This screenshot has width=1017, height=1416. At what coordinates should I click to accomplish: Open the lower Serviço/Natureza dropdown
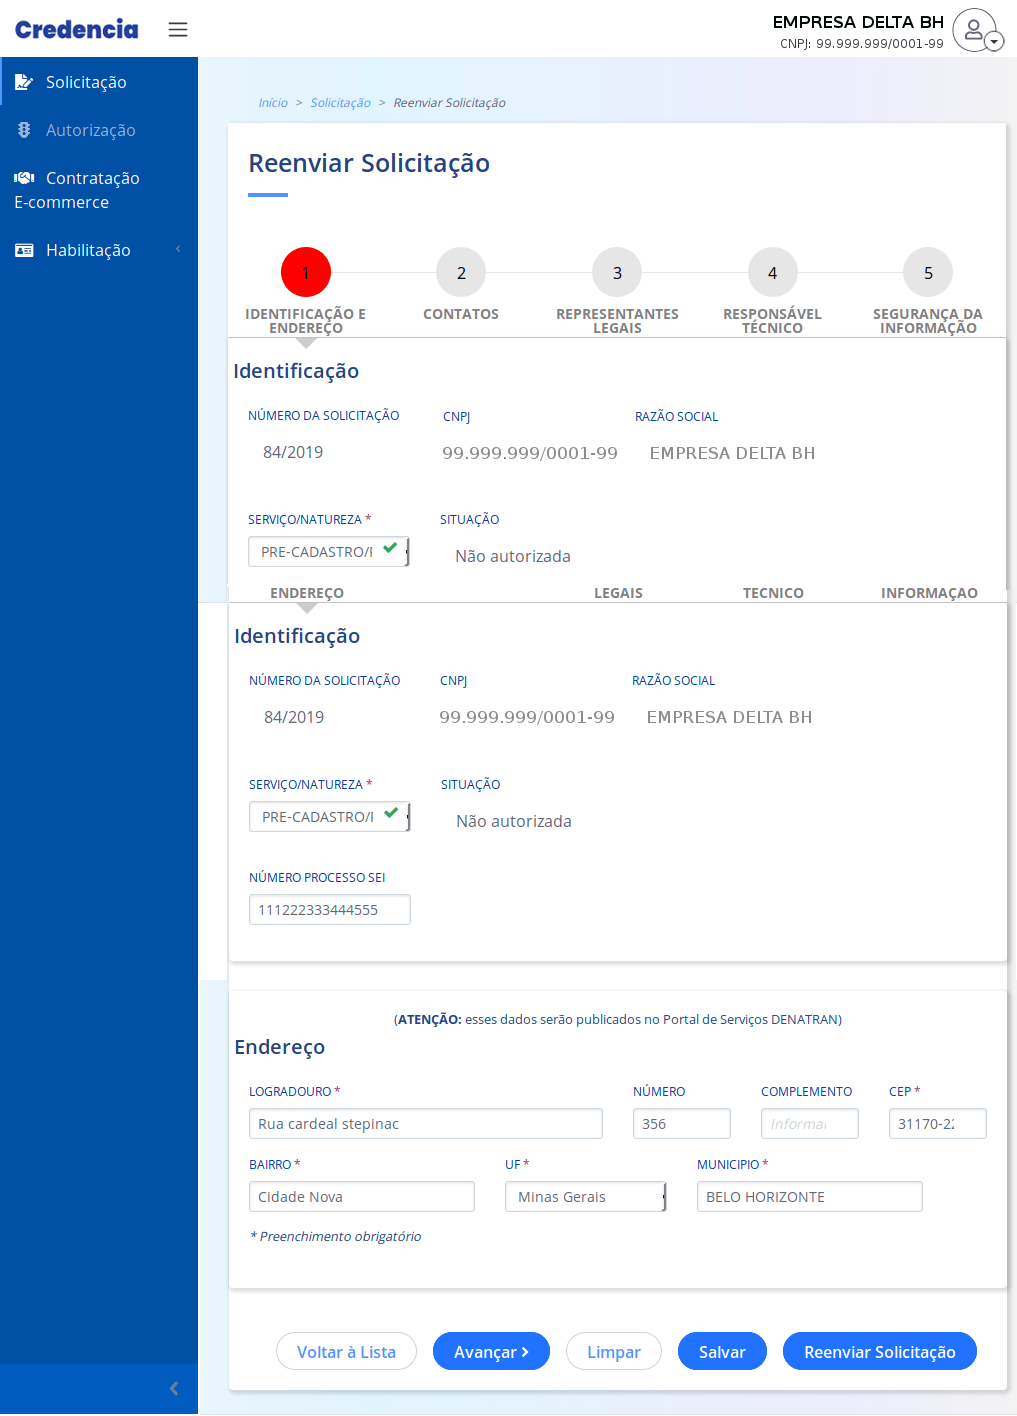point(329,817)
